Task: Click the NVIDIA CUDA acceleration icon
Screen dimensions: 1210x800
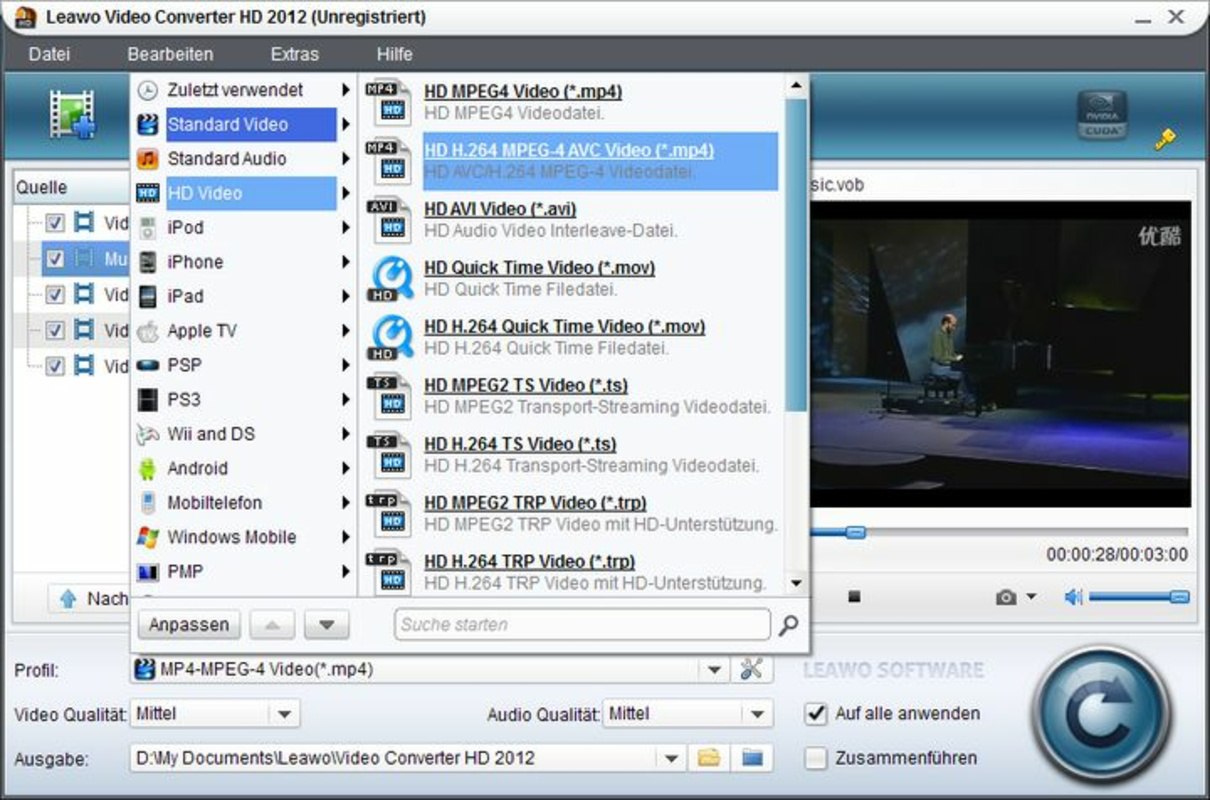Action: pos(1102,115)
